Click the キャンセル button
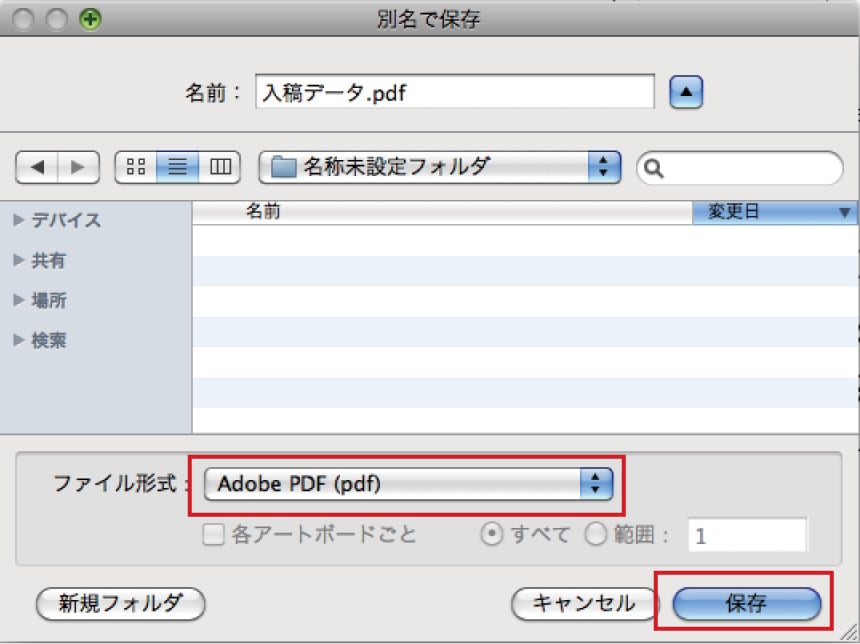The height and width of the screenshot is (644, 860). 584,603
